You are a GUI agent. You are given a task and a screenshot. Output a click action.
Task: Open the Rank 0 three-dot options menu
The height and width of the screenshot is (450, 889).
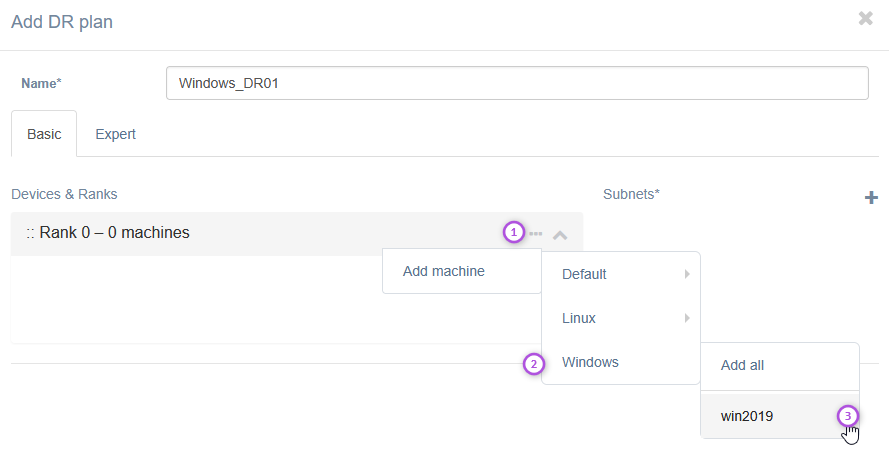(x=536, y=233)
